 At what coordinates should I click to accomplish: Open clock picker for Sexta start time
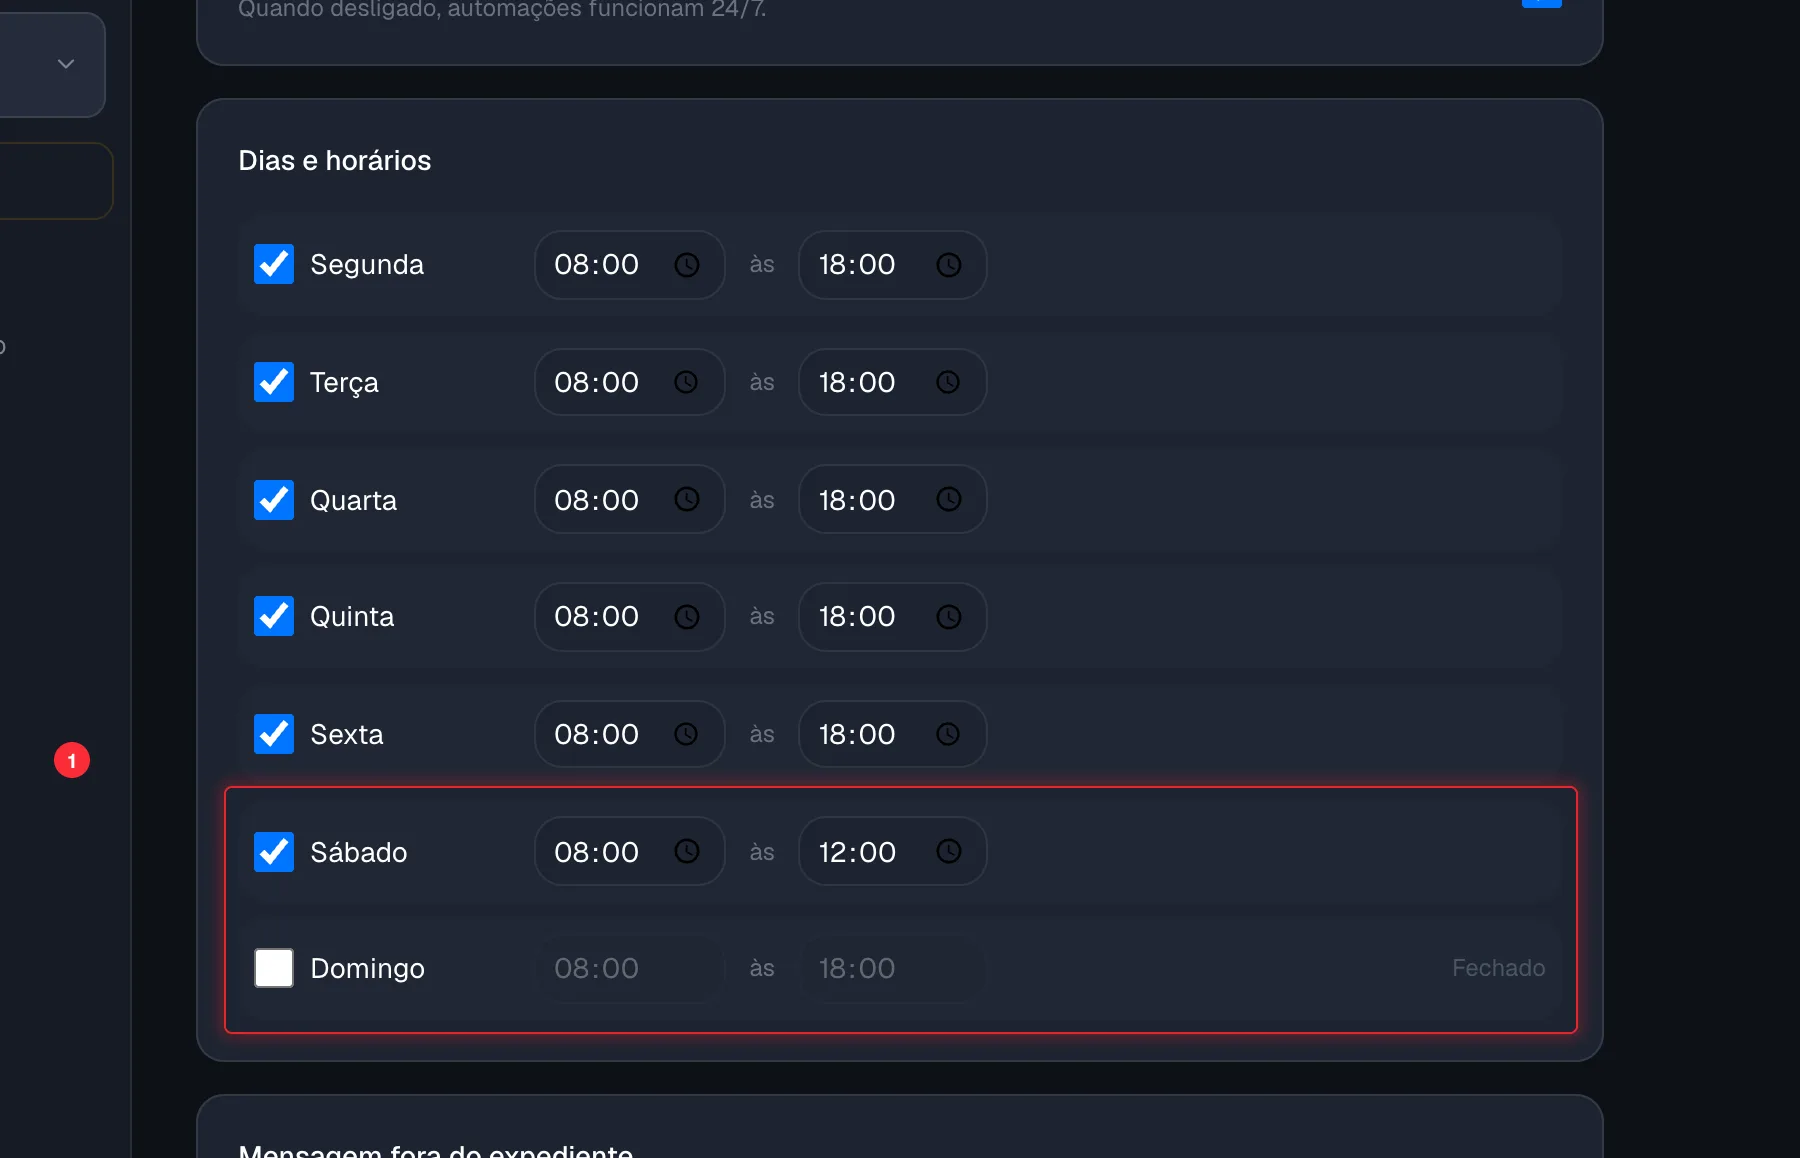(687, 734)
